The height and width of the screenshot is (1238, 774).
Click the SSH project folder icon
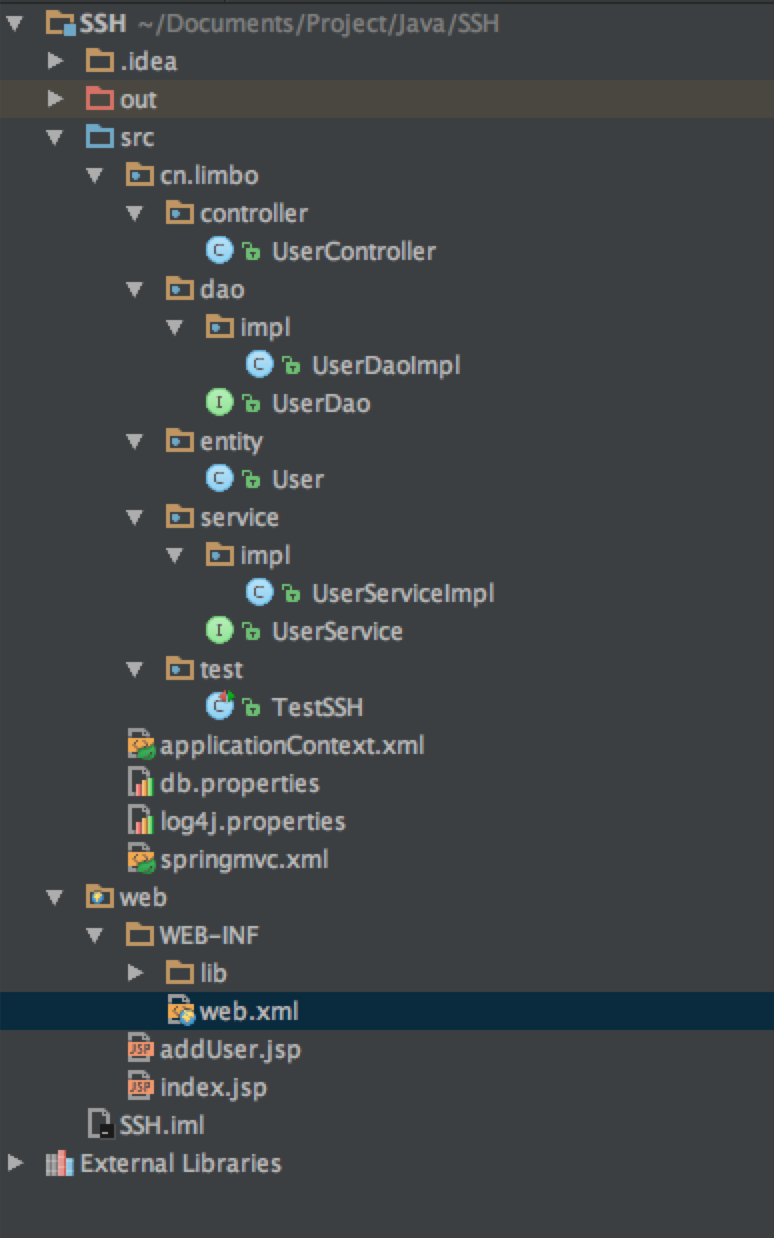(x=61, y=22)
